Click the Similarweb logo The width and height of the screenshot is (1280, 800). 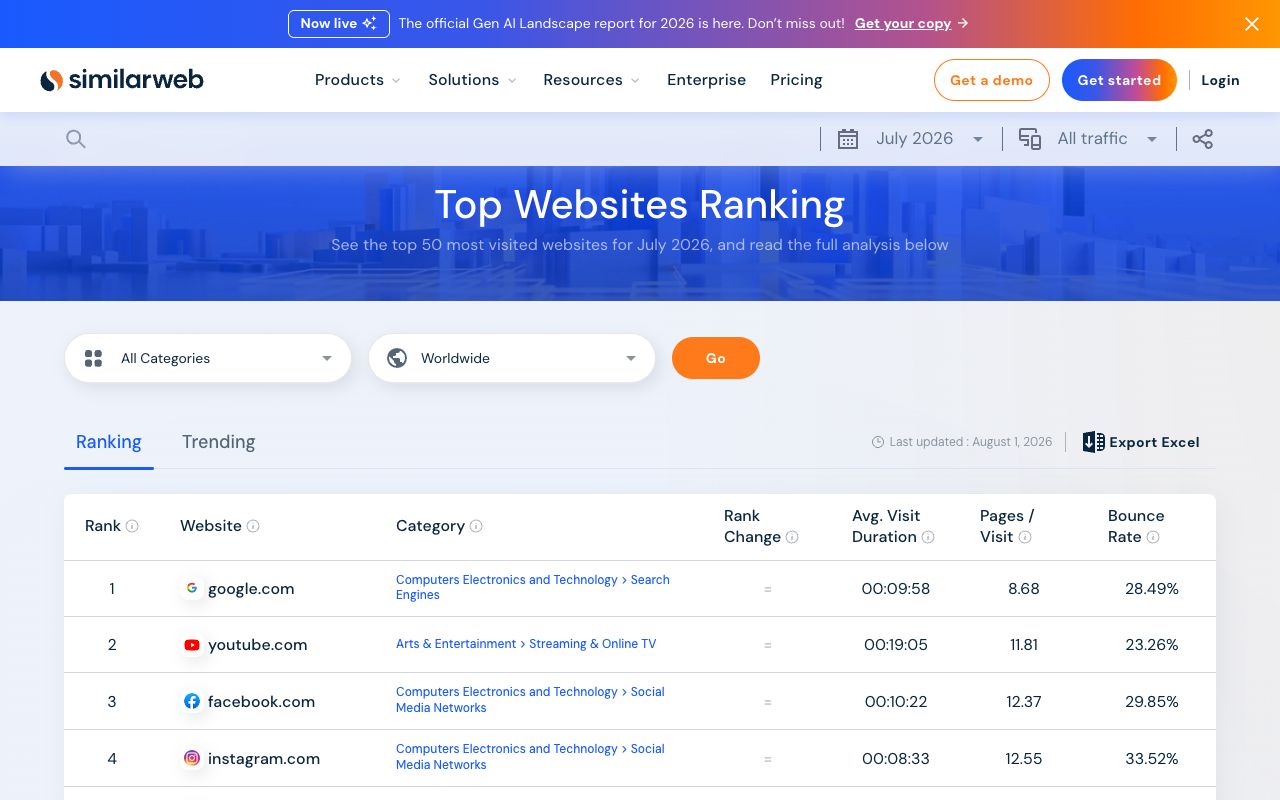(x=121, y=80)
